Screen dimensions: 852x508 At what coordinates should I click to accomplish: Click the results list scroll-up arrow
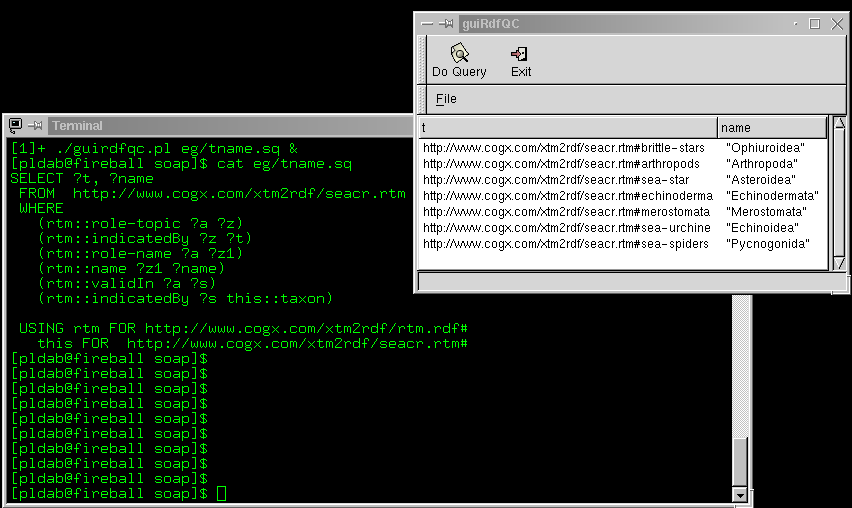pyautogui.click(x=837, y=128)
